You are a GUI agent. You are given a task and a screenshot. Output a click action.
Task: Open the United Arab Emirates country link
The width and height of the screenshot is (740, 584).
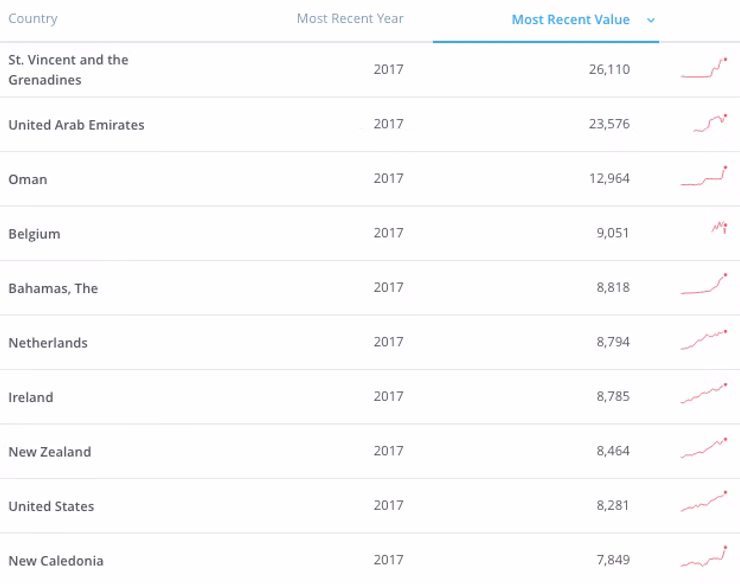(76, 125)
